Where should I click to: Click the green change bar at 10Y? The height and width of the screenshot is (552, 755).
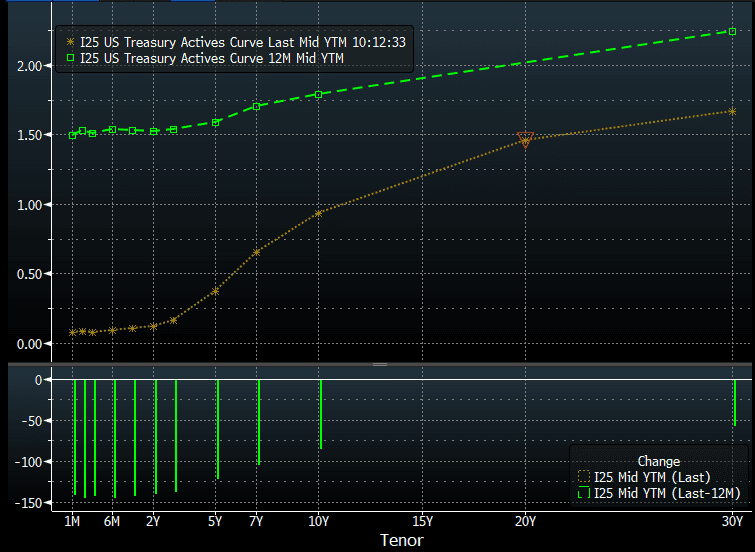tap(321, 414)
